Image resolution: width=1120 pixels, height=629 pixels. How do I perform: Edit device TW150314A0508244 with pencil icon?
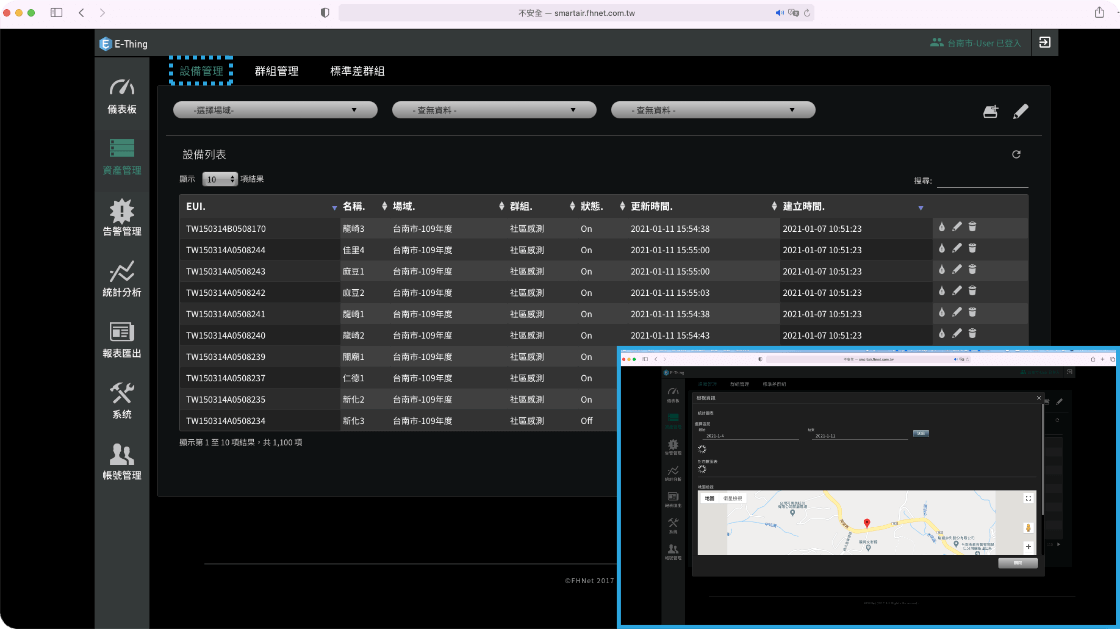pyautogui.click(x=956, y=248)
